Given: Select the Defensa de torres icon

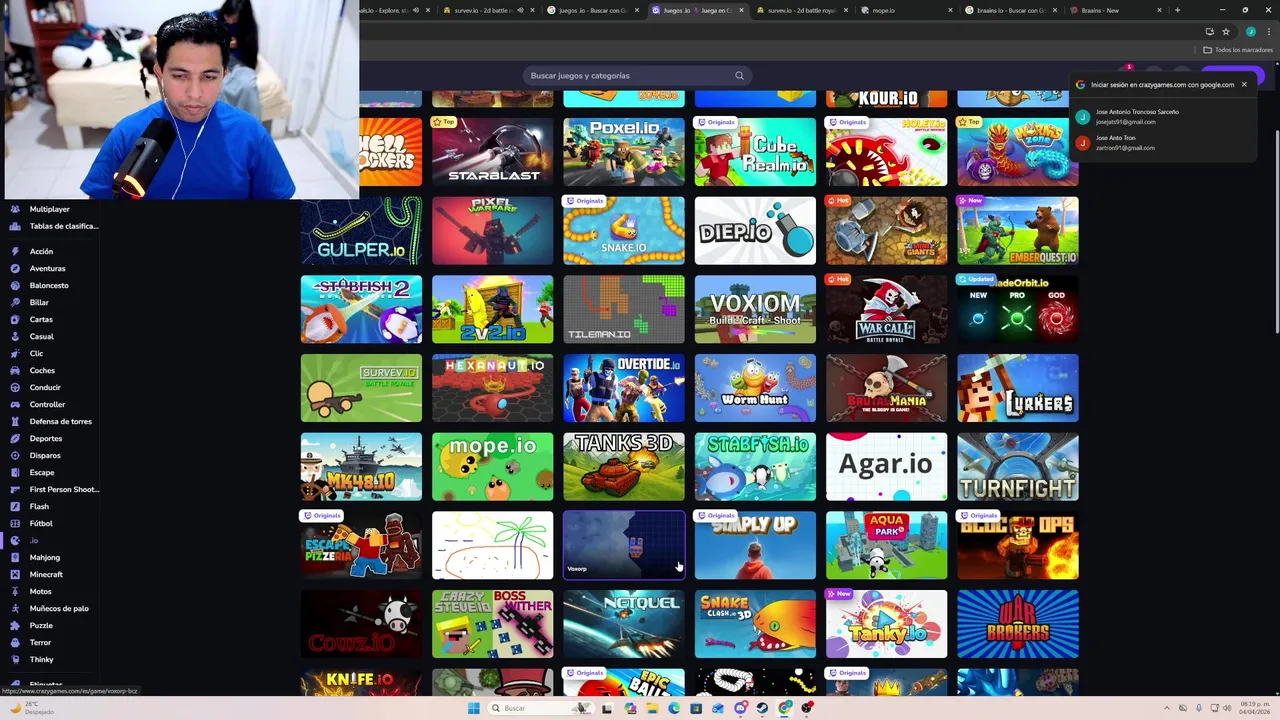Looking at the screenshot, I should pos(15,421).
